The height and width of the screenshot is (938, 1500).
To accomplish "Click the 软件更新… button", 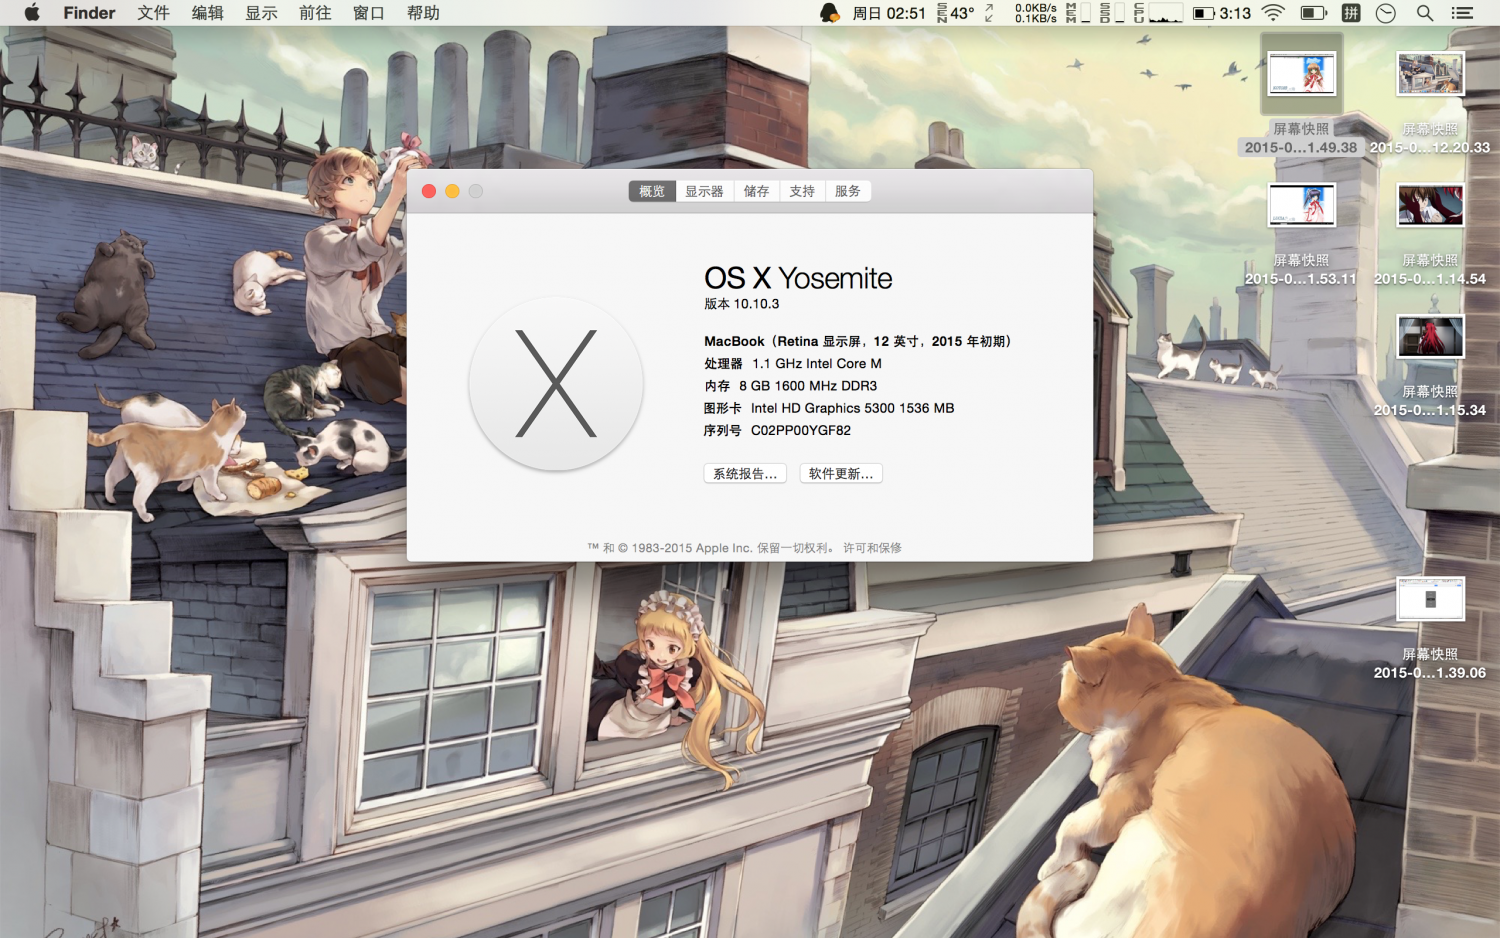I will click(x=841, y=474).
